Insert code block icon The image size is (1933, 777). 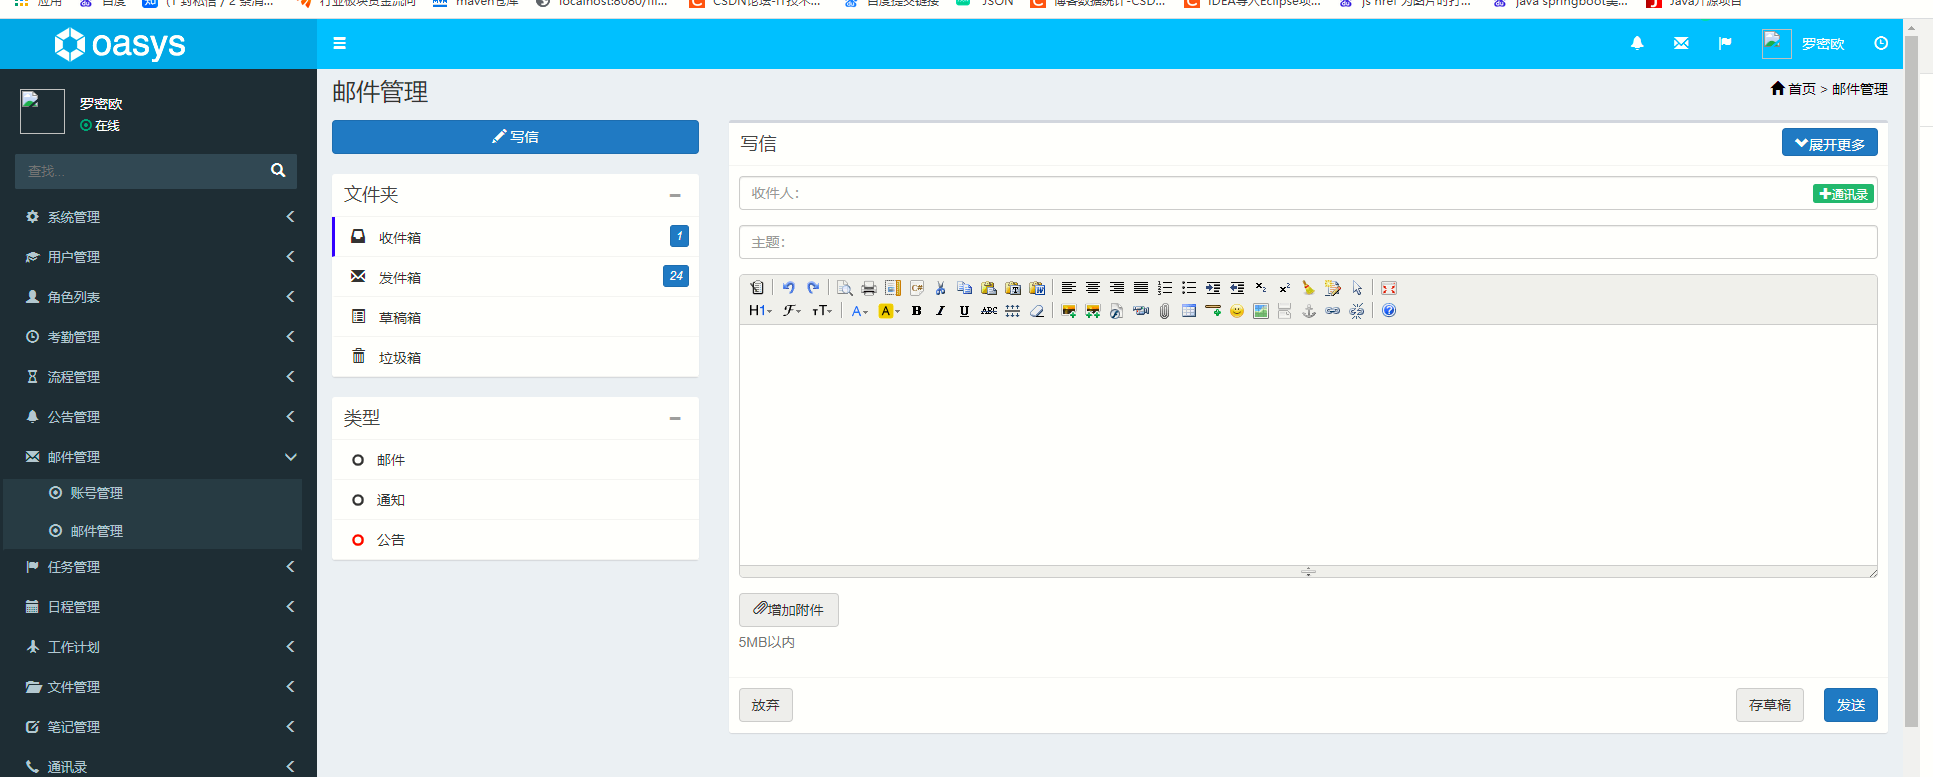[x=917, y=288]
